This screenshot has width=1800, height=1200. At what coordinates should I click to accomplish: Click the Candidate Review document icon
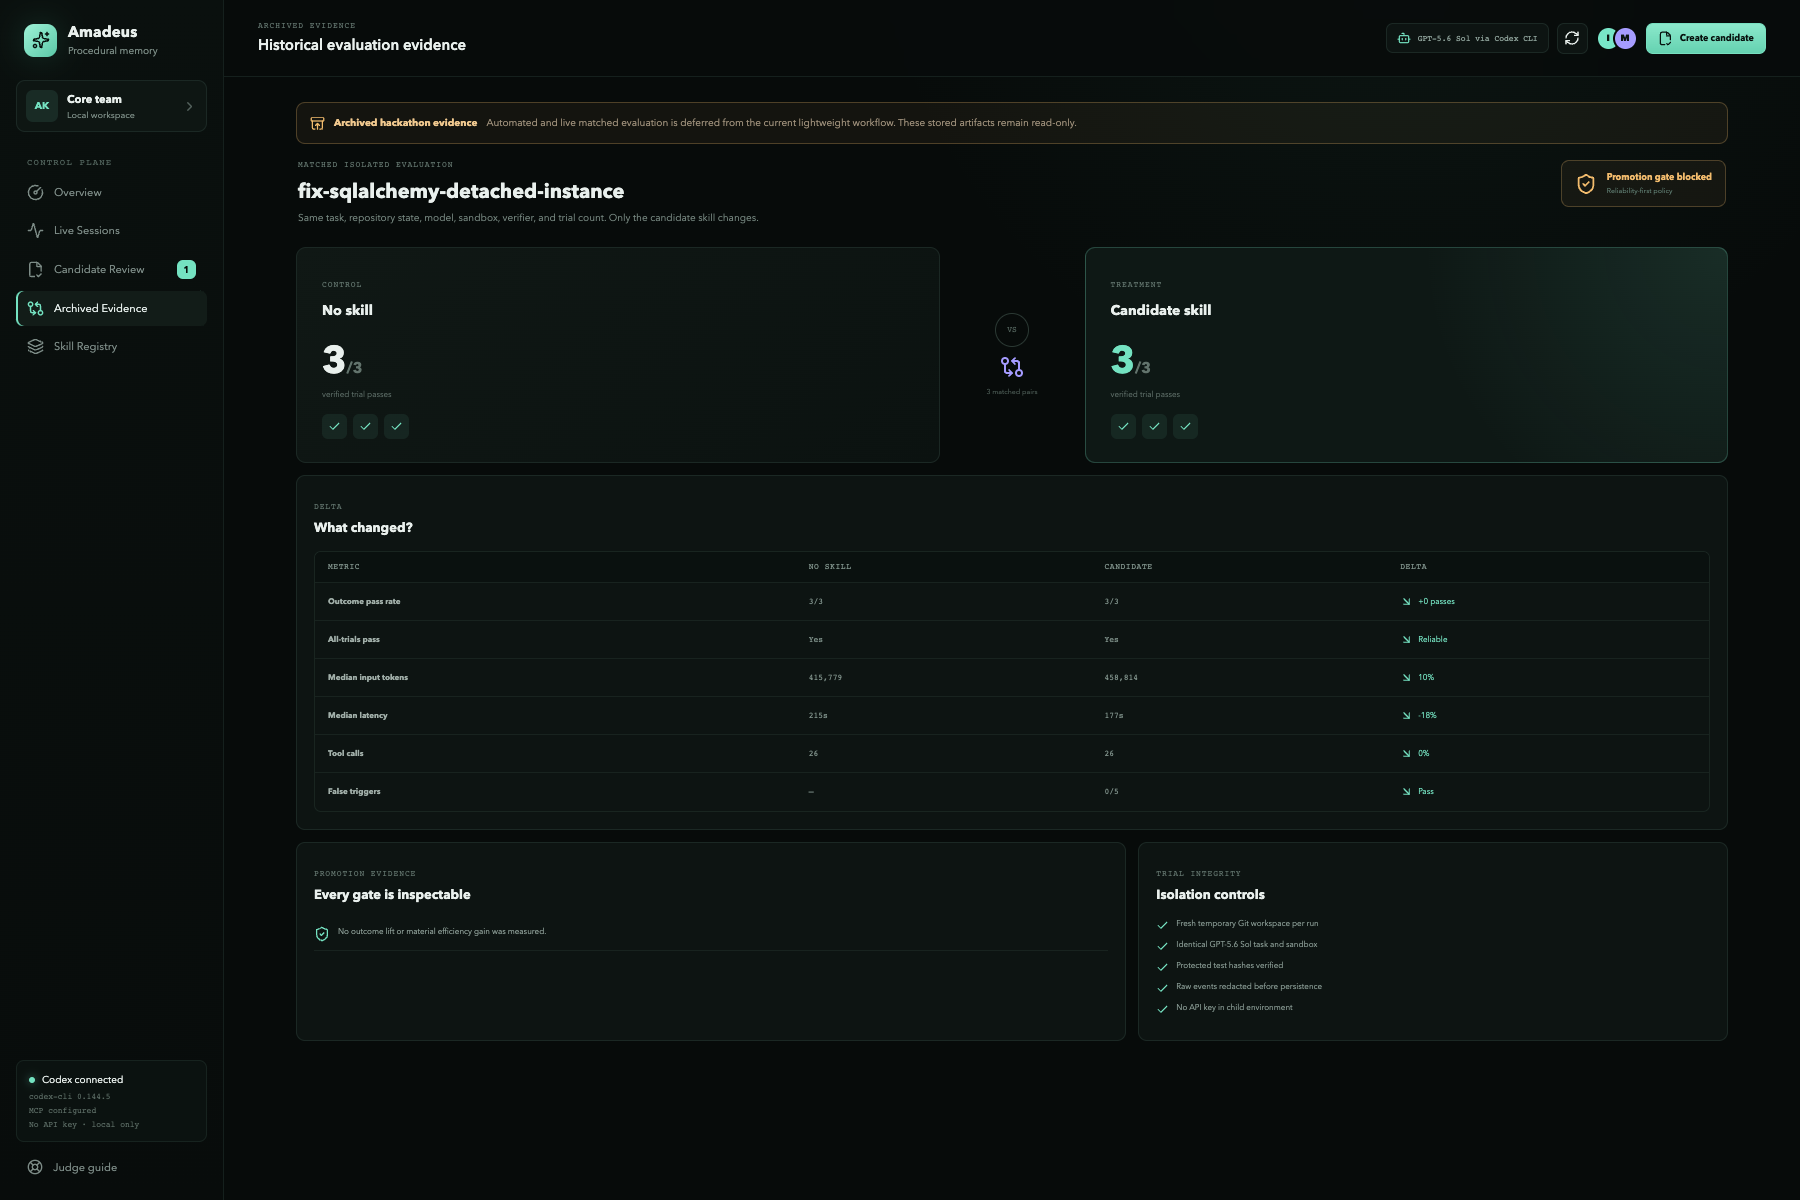pyautogui.click(x=36, y=269)
